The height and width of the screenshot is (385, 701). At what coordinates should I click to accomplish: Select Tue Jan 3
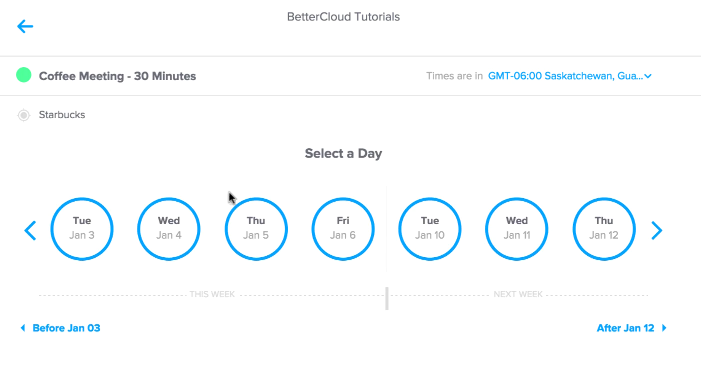click(82, 229)
